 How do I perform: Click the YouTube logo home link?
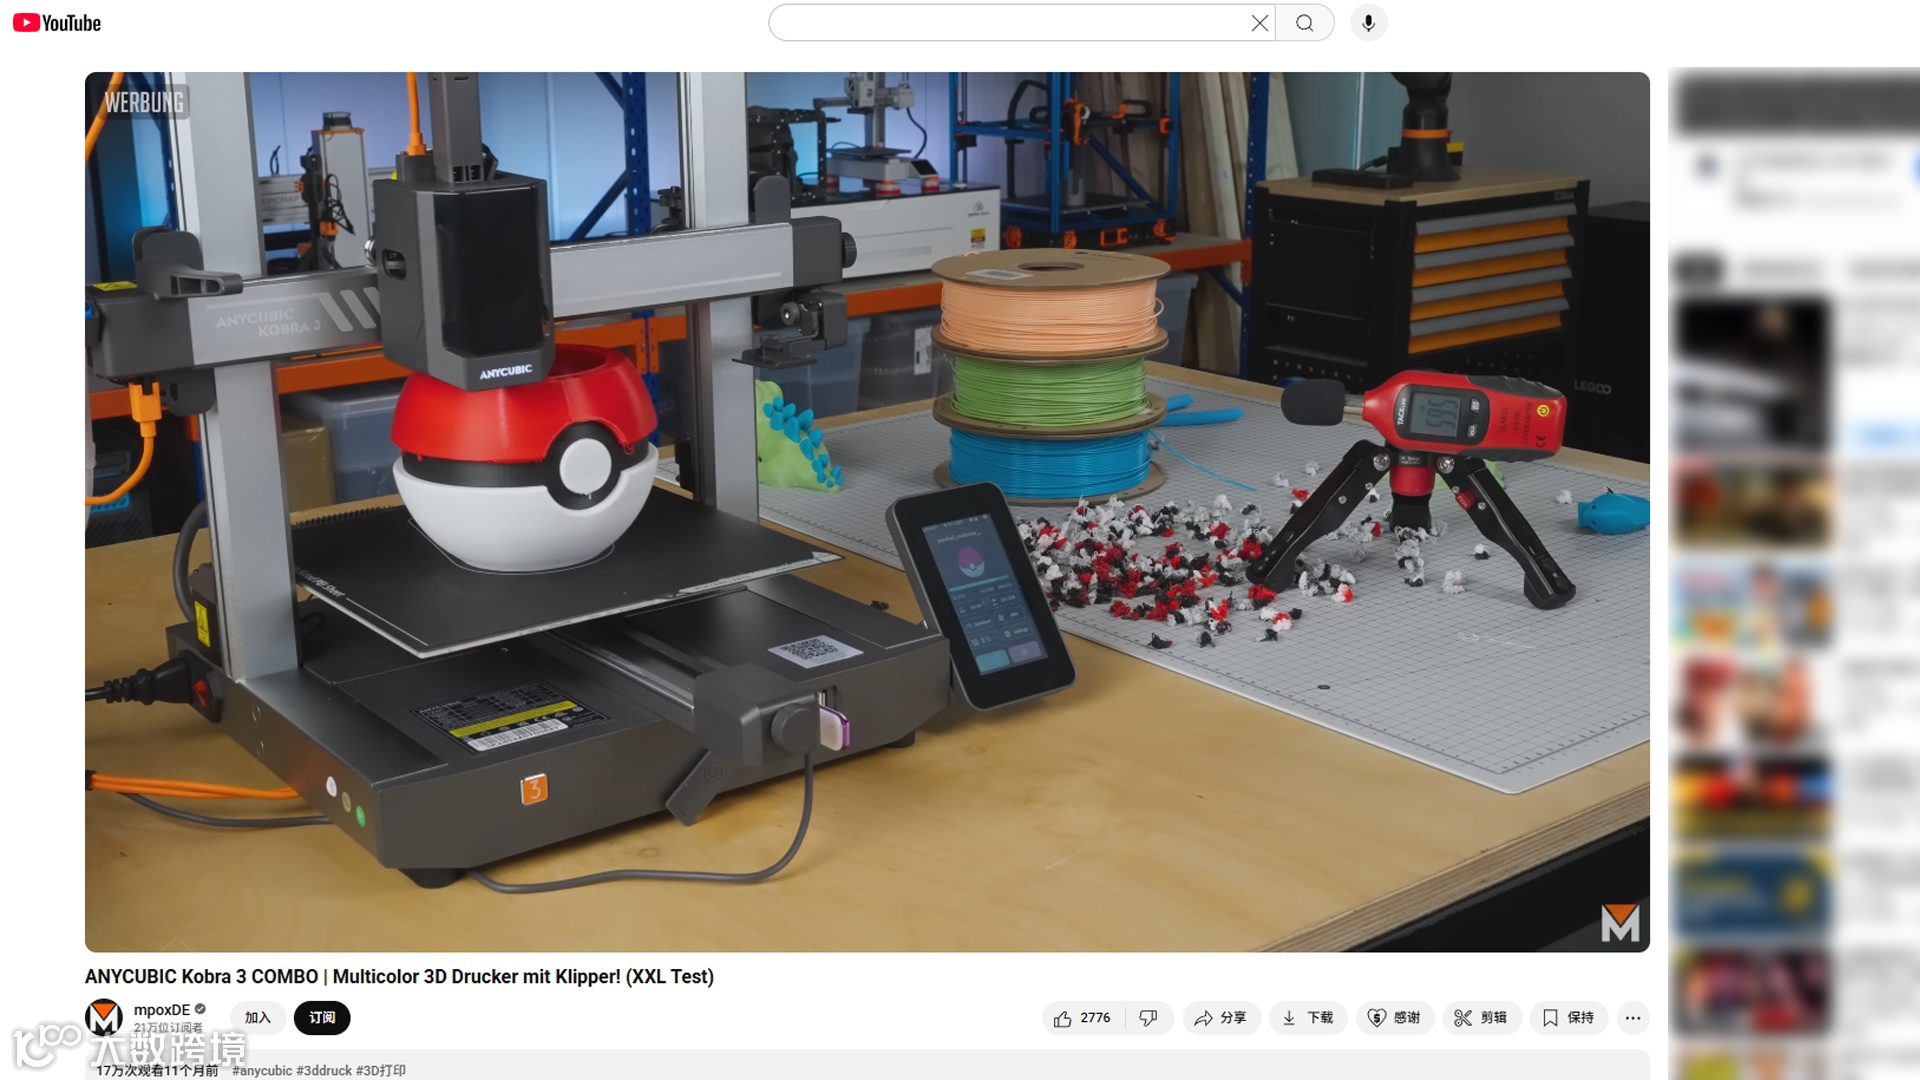coord(57,23)
